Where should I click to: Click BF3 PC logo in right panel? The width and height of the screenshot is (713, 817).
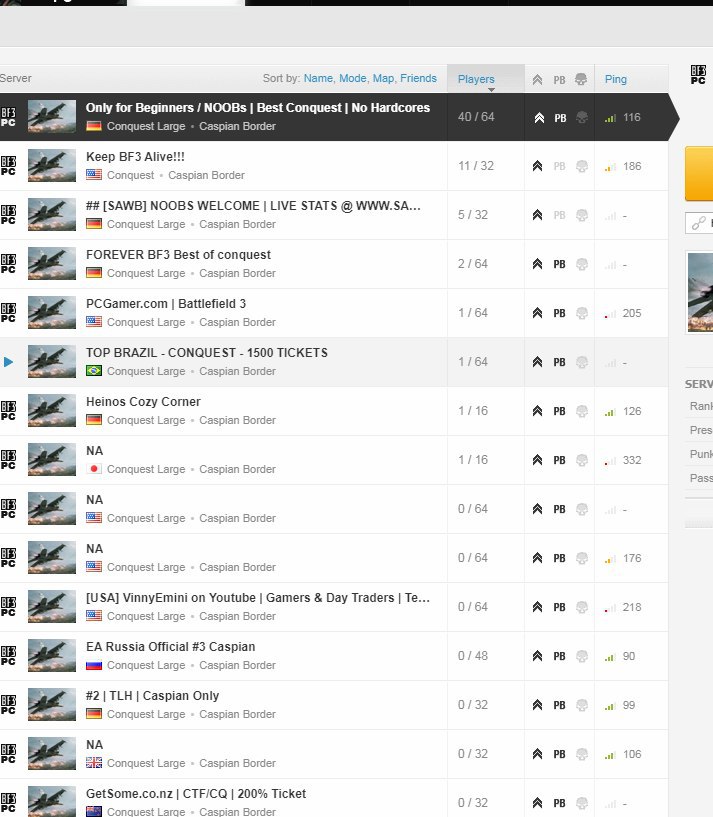tap(698, 75)
